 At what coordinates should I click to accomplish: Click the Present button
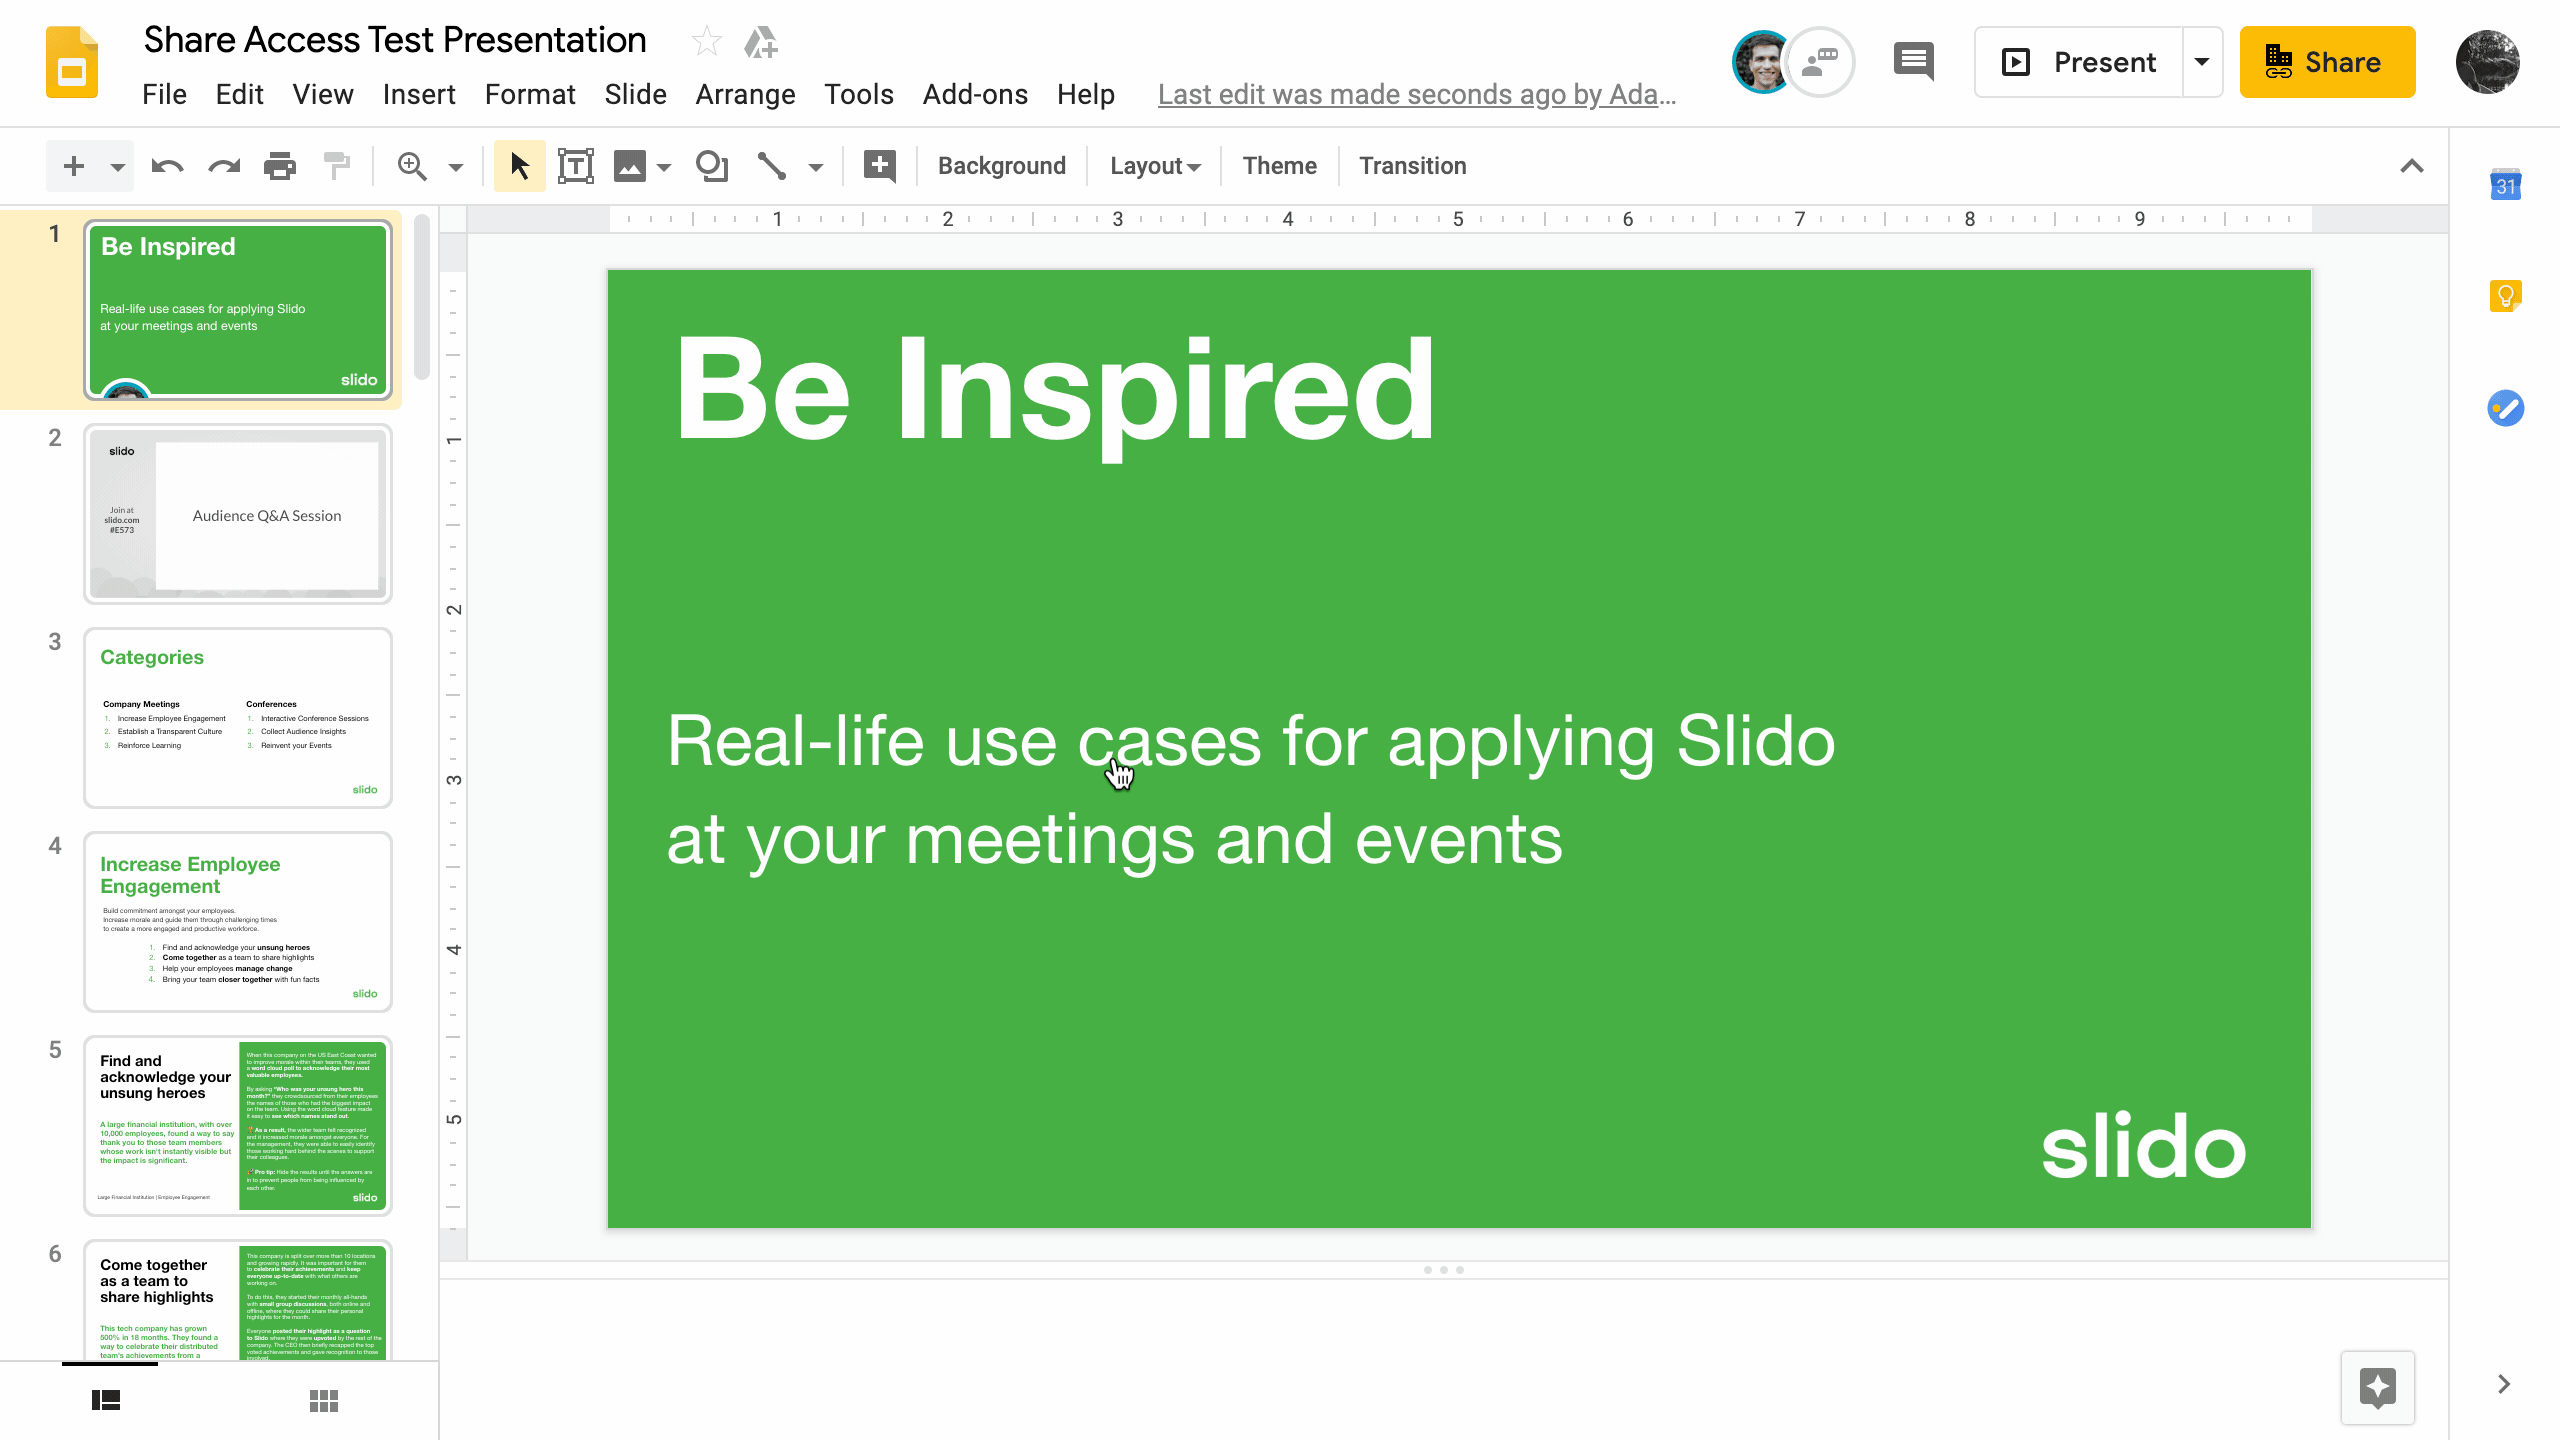(x=2078, y=62)
